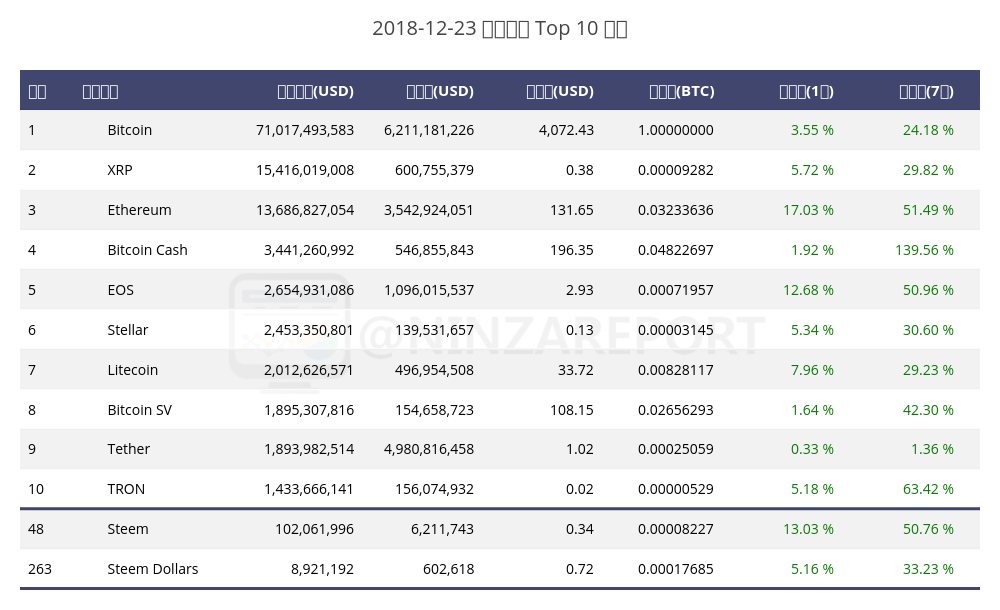
Task: Select the Ethereum coin name
Action: point(139,210)
